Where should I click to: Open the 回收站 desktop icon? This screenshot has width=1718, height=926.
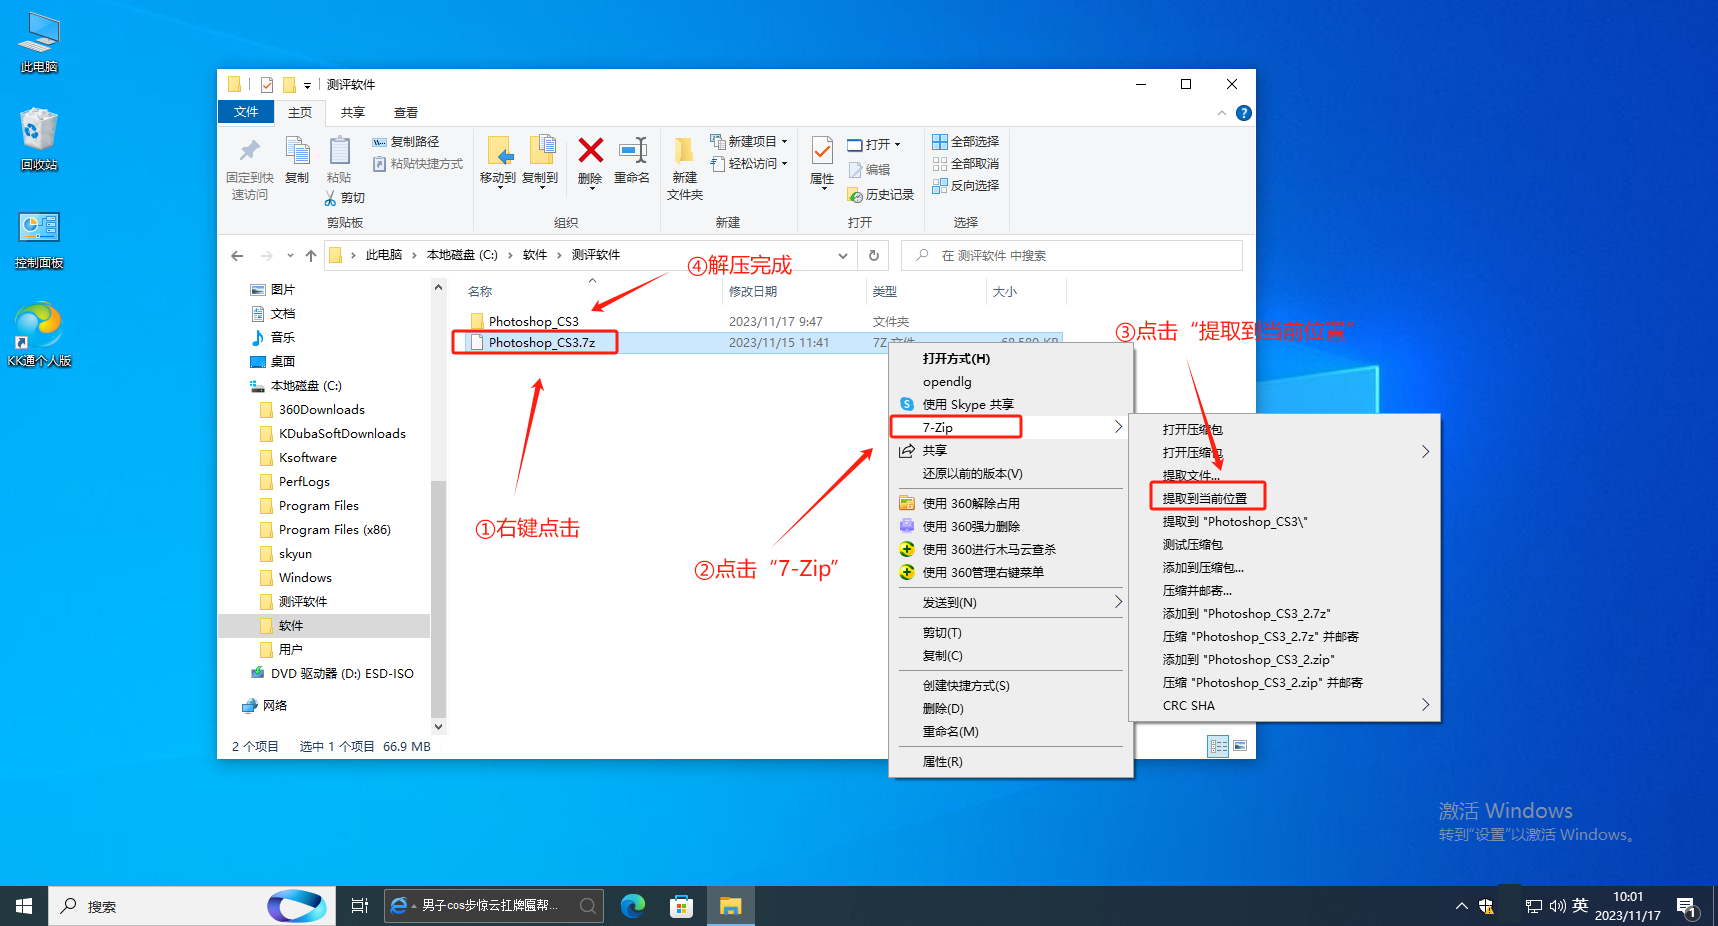[x=39, y=139]
